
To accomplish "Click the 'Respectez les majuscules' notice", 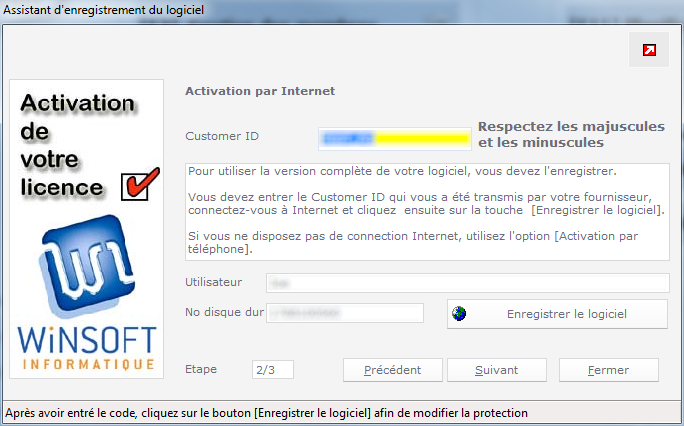I will [571, 134].
